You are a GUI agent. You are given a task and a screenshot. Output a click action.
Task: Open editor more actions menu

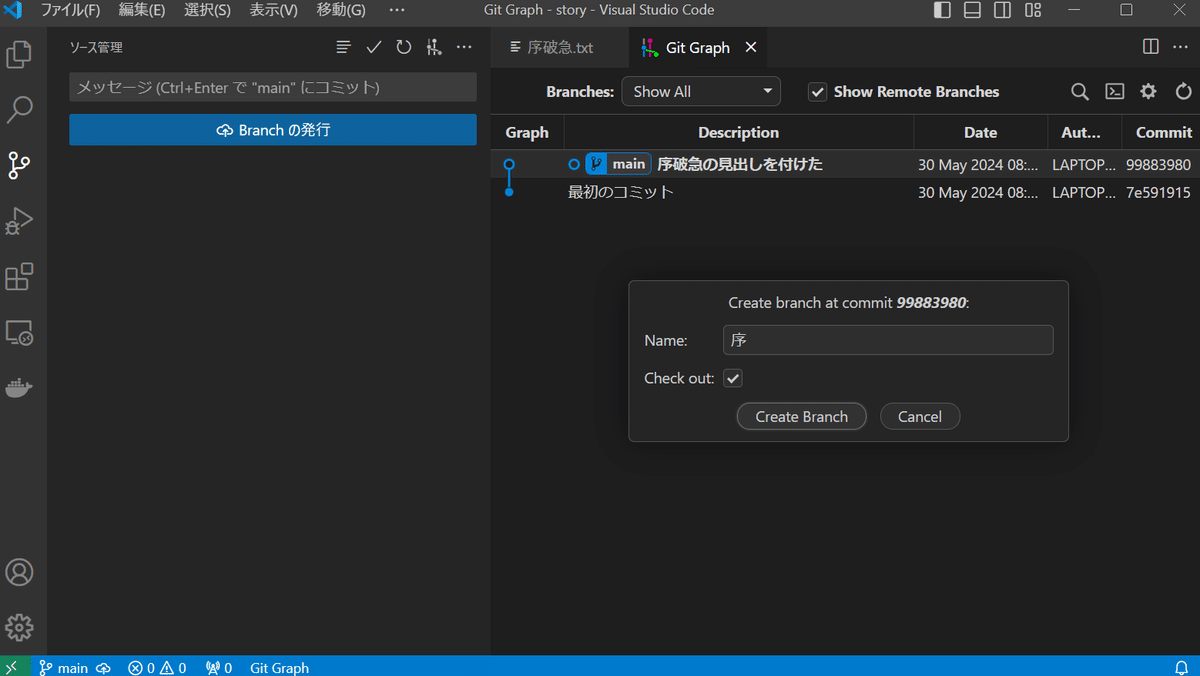pyautogui.click(x=1181, y=47)
